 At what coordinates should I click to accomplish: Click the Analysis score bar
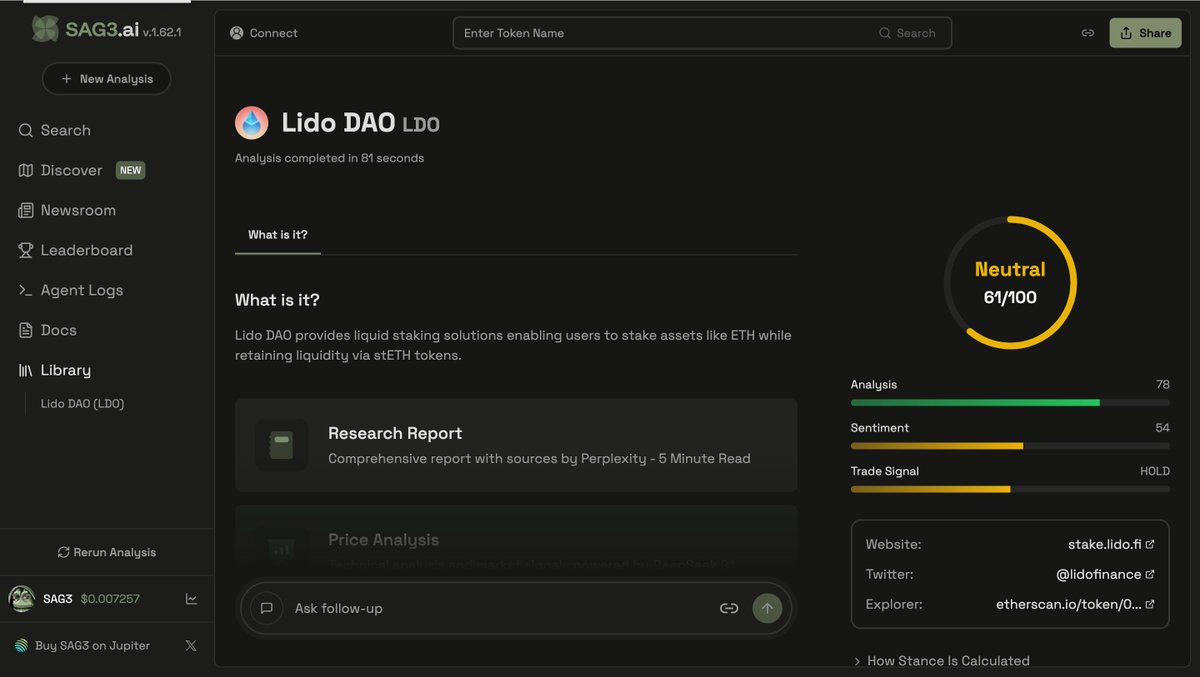[1010, 402]
